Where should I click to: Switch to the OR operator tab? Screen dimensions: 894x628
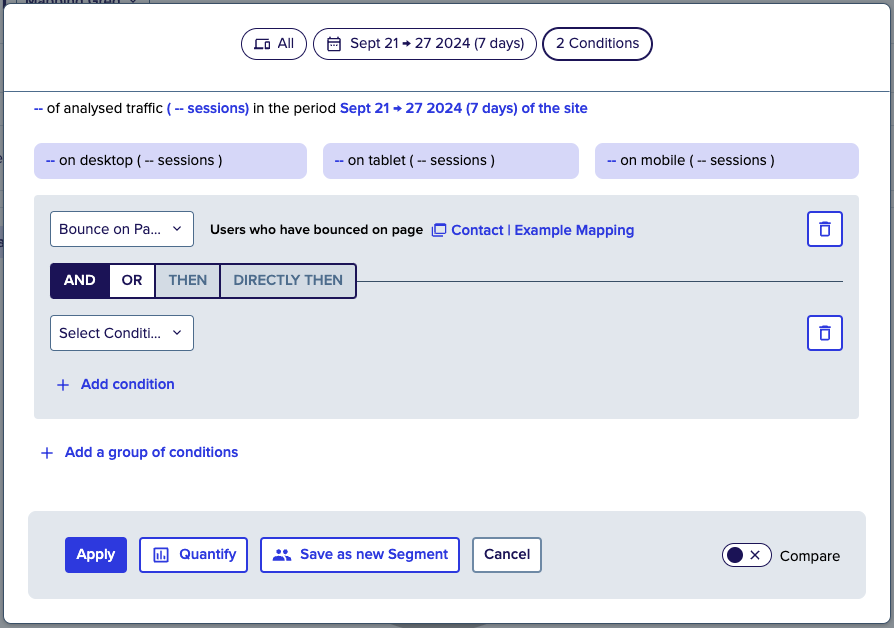(x=131, y=281)
